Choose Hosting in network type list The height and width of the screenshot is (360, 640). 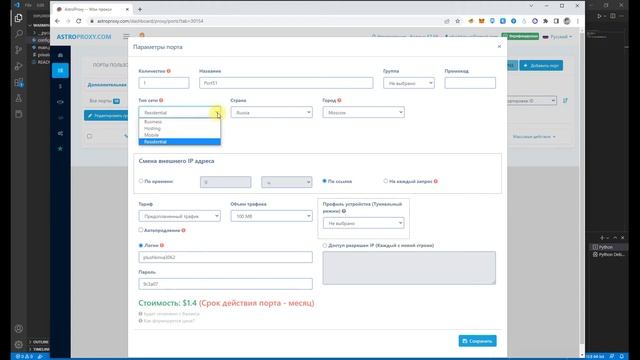(180, 128)
